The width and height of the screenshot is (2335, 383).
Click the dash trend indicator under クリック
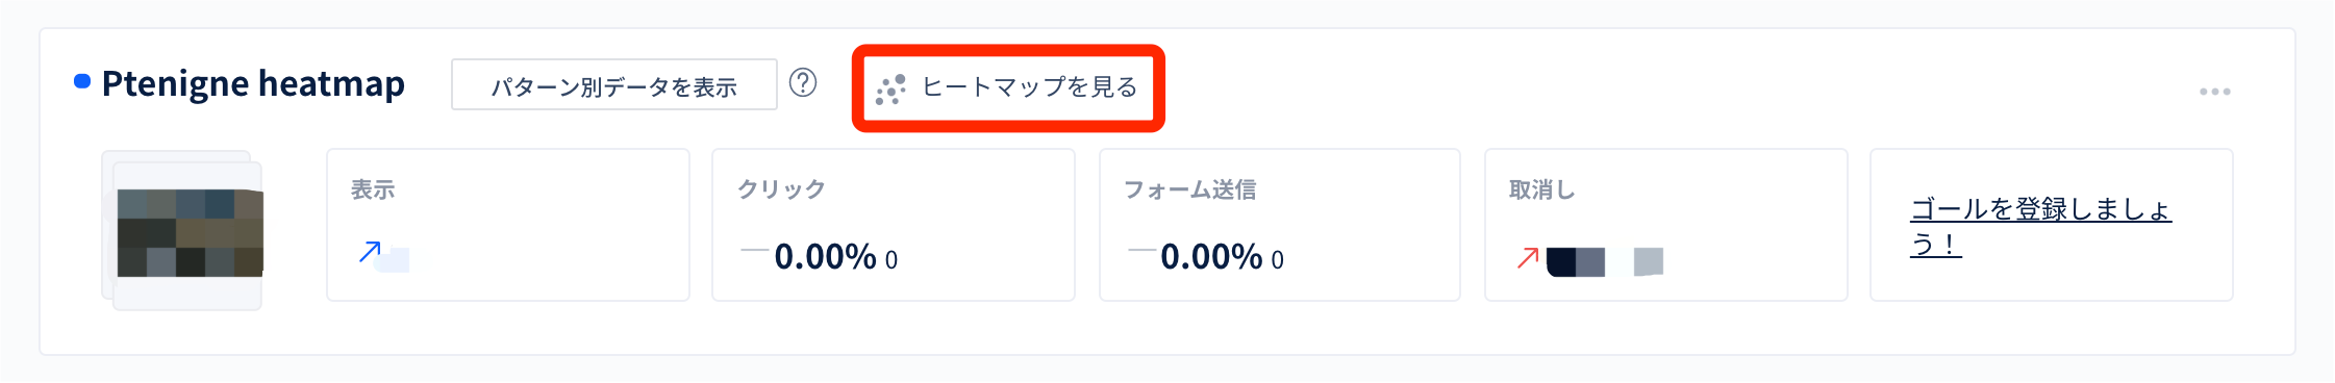(754, 250)
